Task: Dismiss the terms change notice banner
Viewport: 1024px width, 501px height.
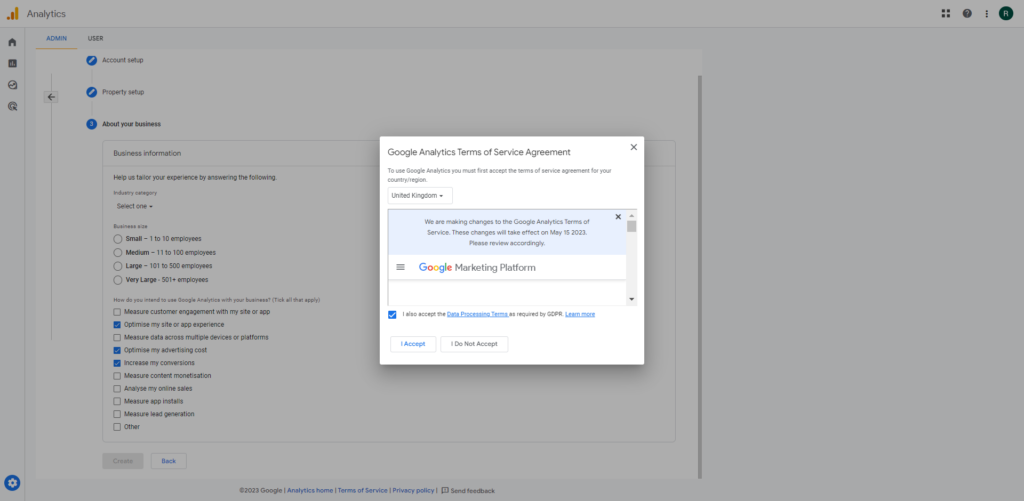Action: click(618, 217)
